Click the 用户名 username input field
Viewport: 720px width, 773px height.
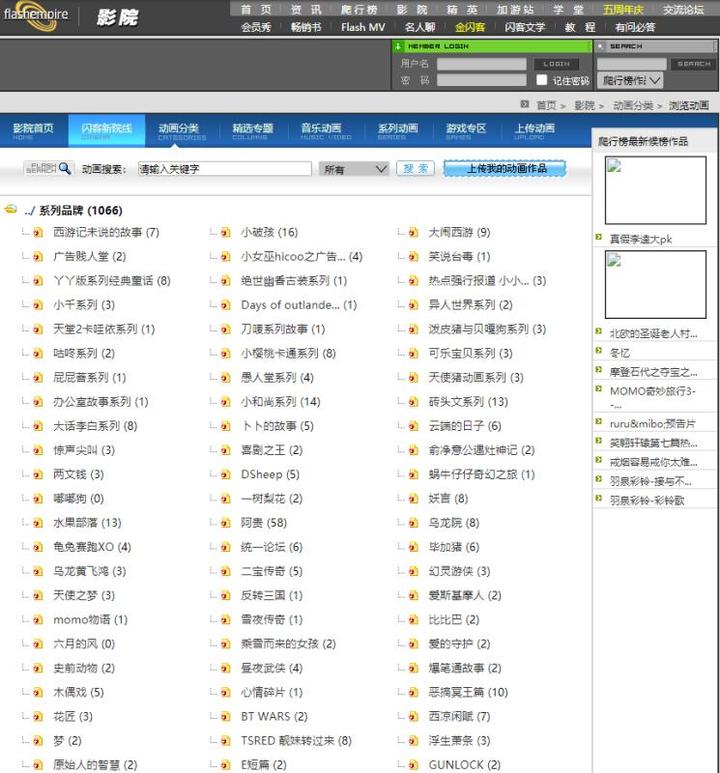pyautogui.click(x=481, y=64)
